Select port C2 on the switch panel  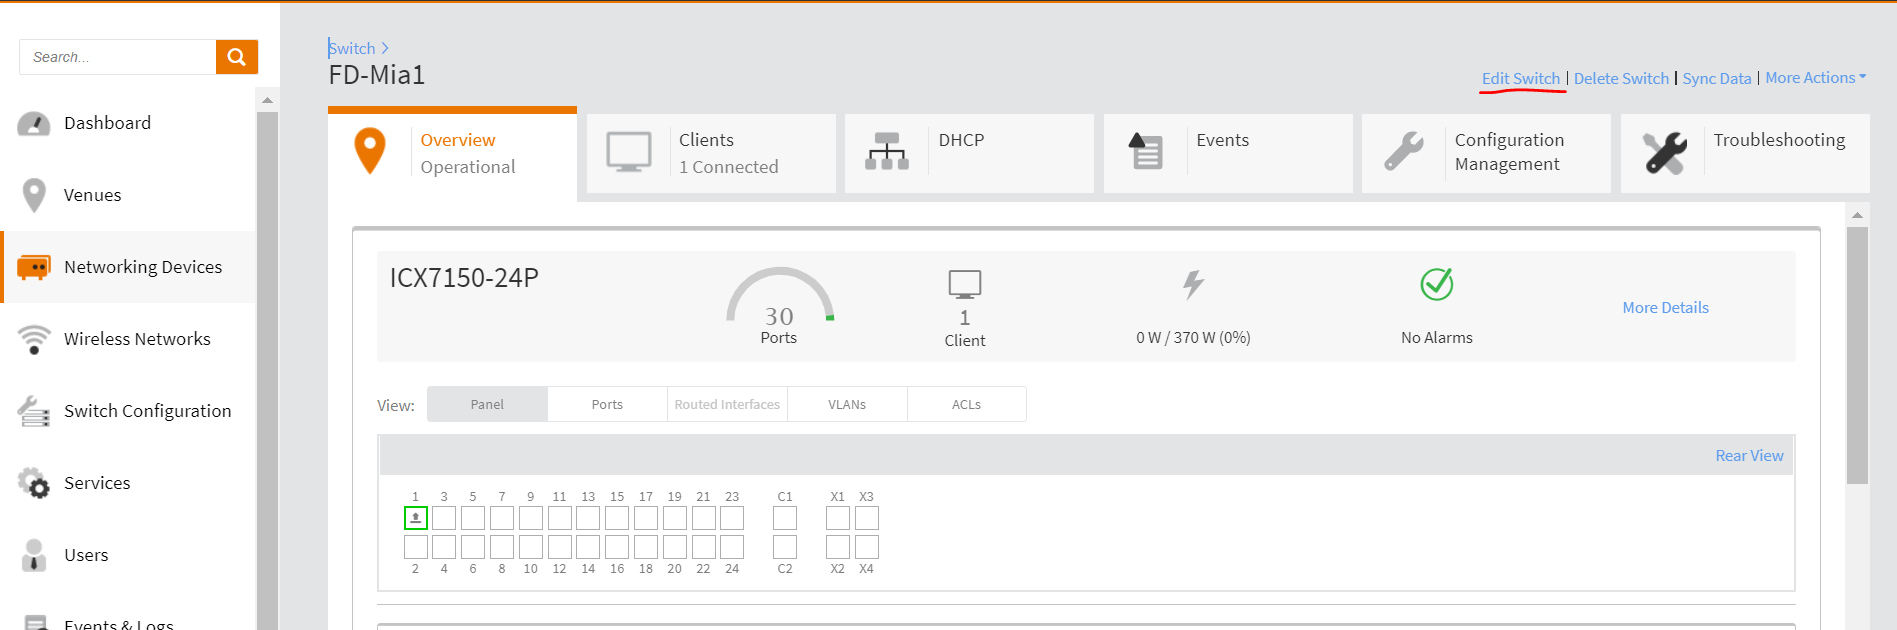point(785,547)
